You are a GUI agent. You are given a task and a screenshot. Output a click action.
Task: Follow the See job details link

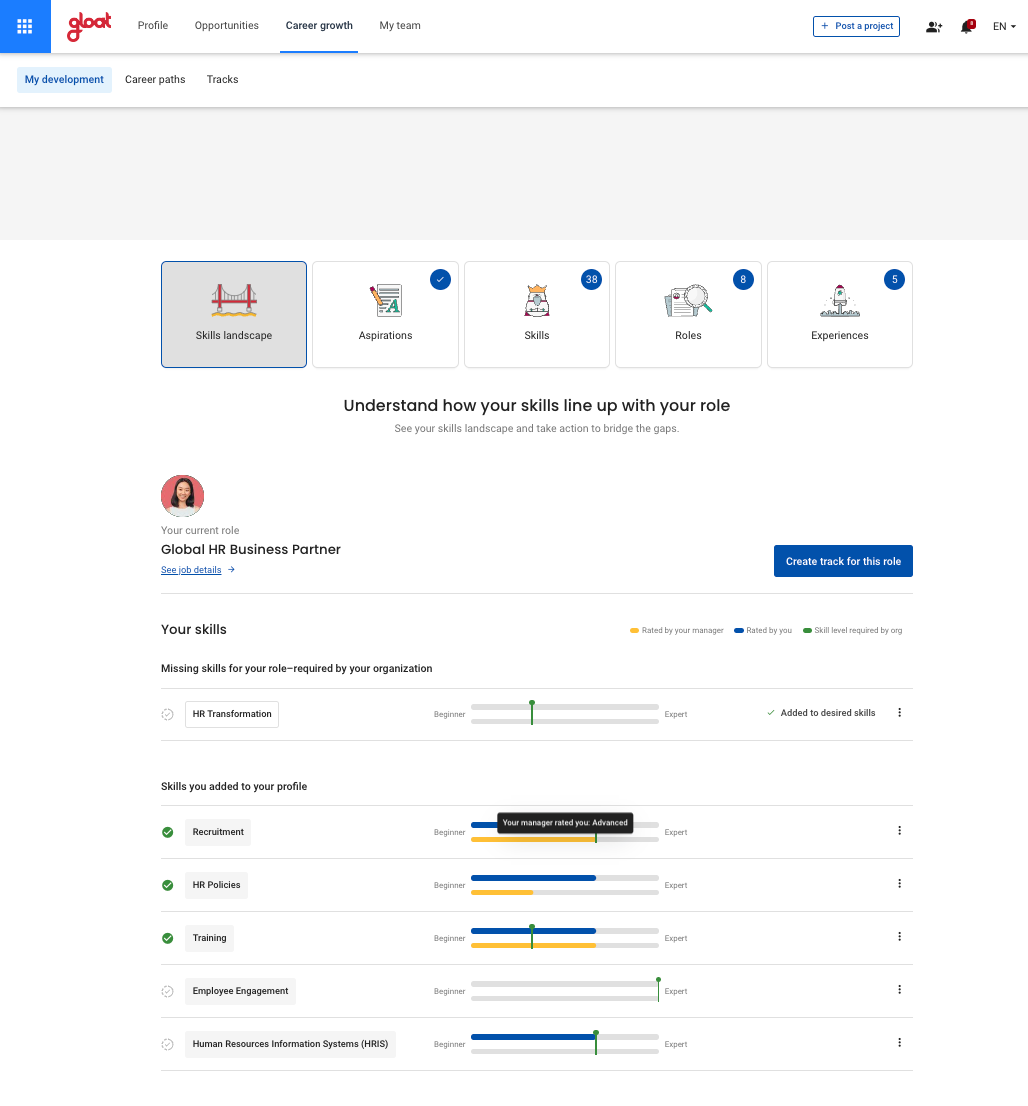point(191,570)
